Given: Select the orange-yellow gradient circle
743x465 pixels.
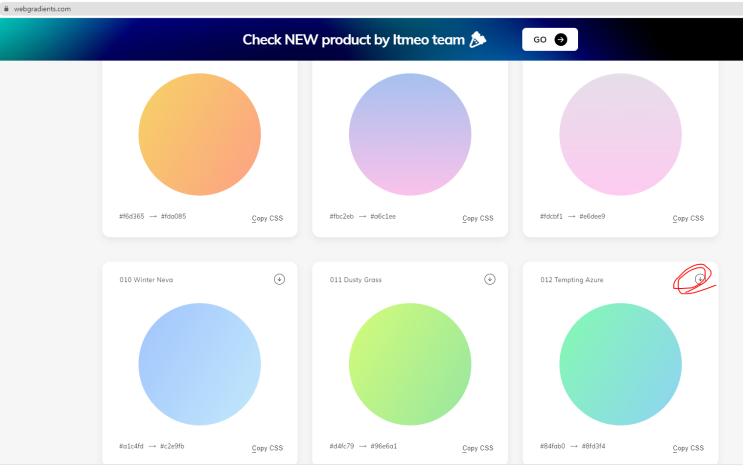Looking at the screenshot, I should (199, 134).
